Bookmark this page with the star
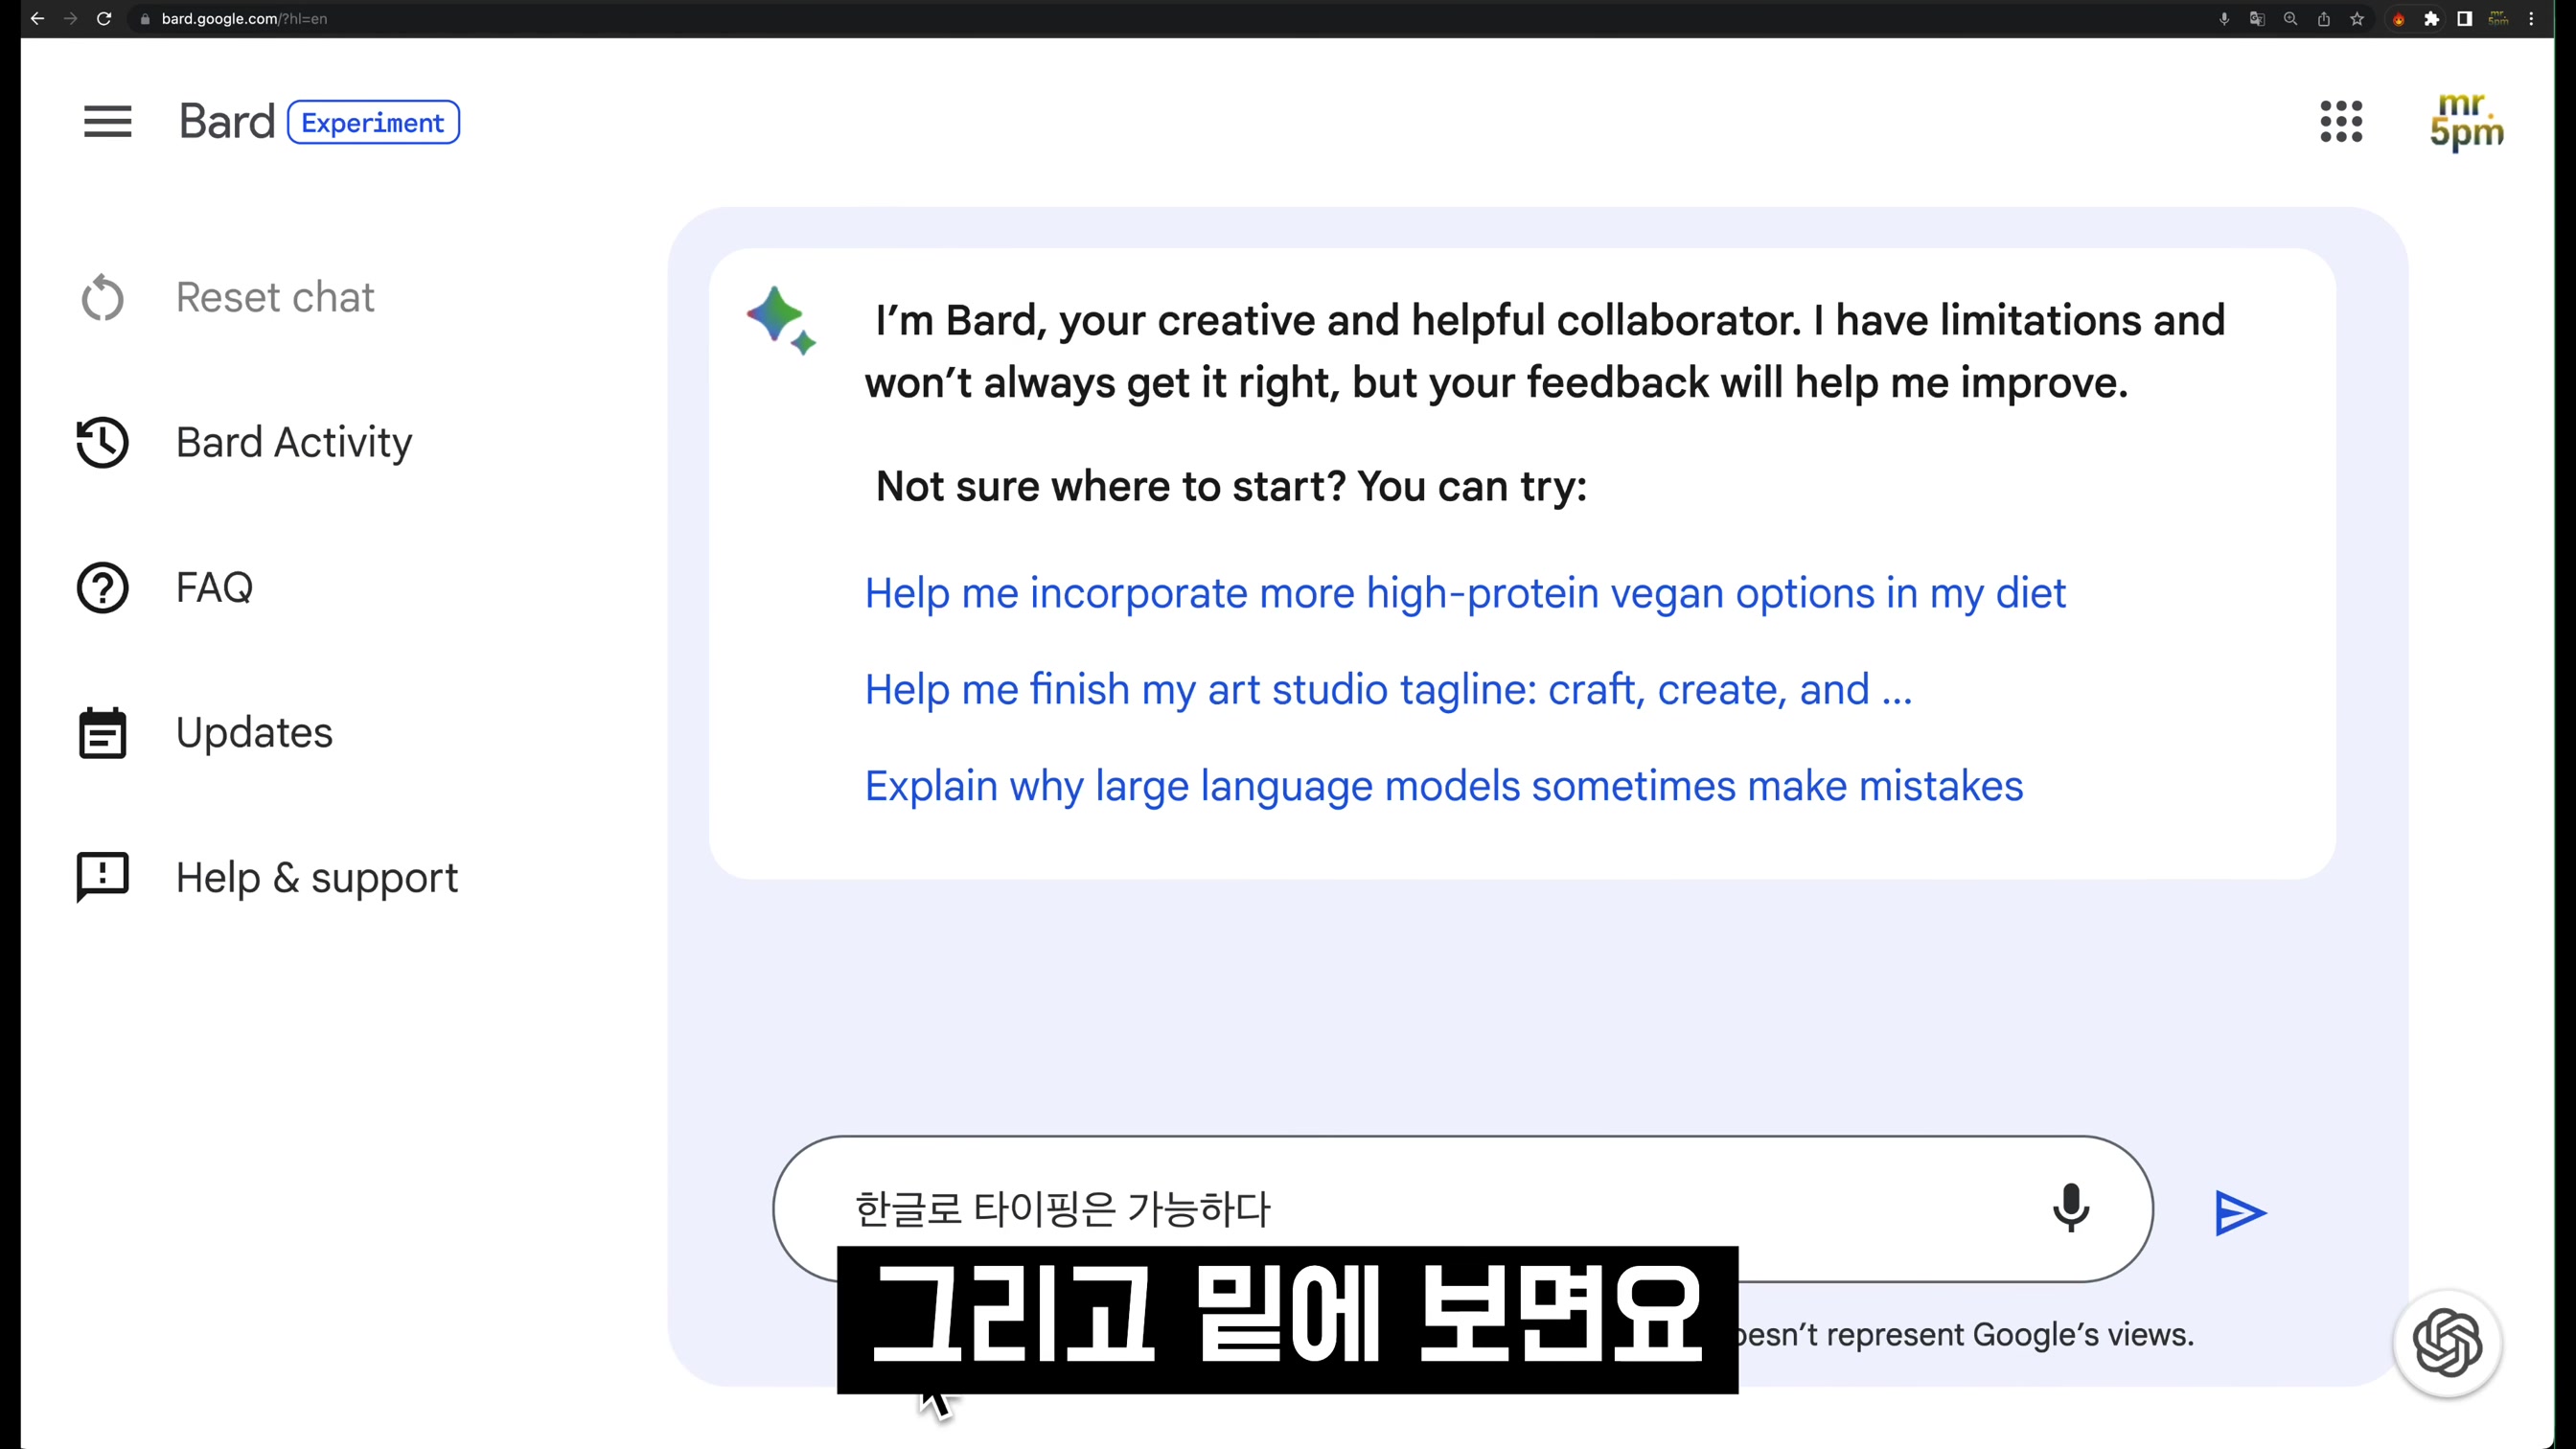The height and width of the screenshot is (1449, 2576). click(2357, 18)
